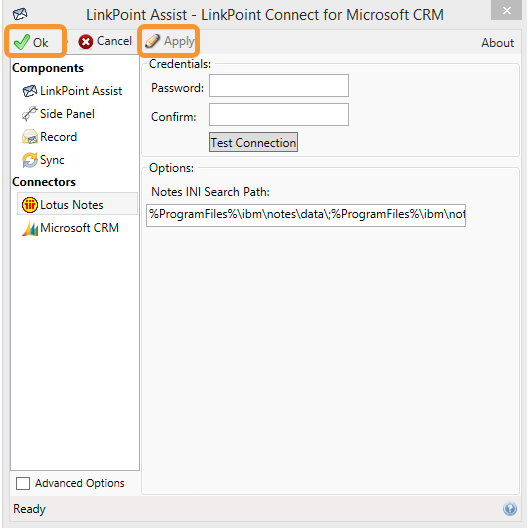
Task: Focus the Confirm password field
Action: [279, 115]
